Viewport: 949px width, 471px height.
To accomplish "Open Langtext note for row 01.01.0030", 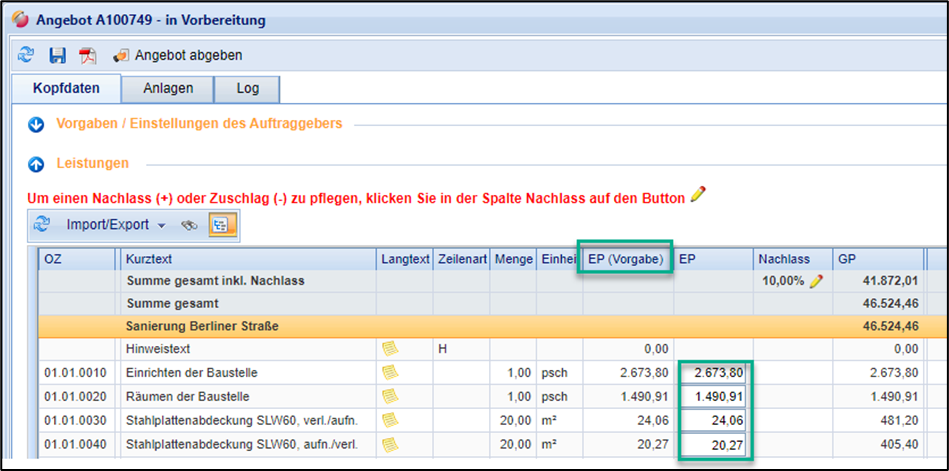I will (390, 421).
